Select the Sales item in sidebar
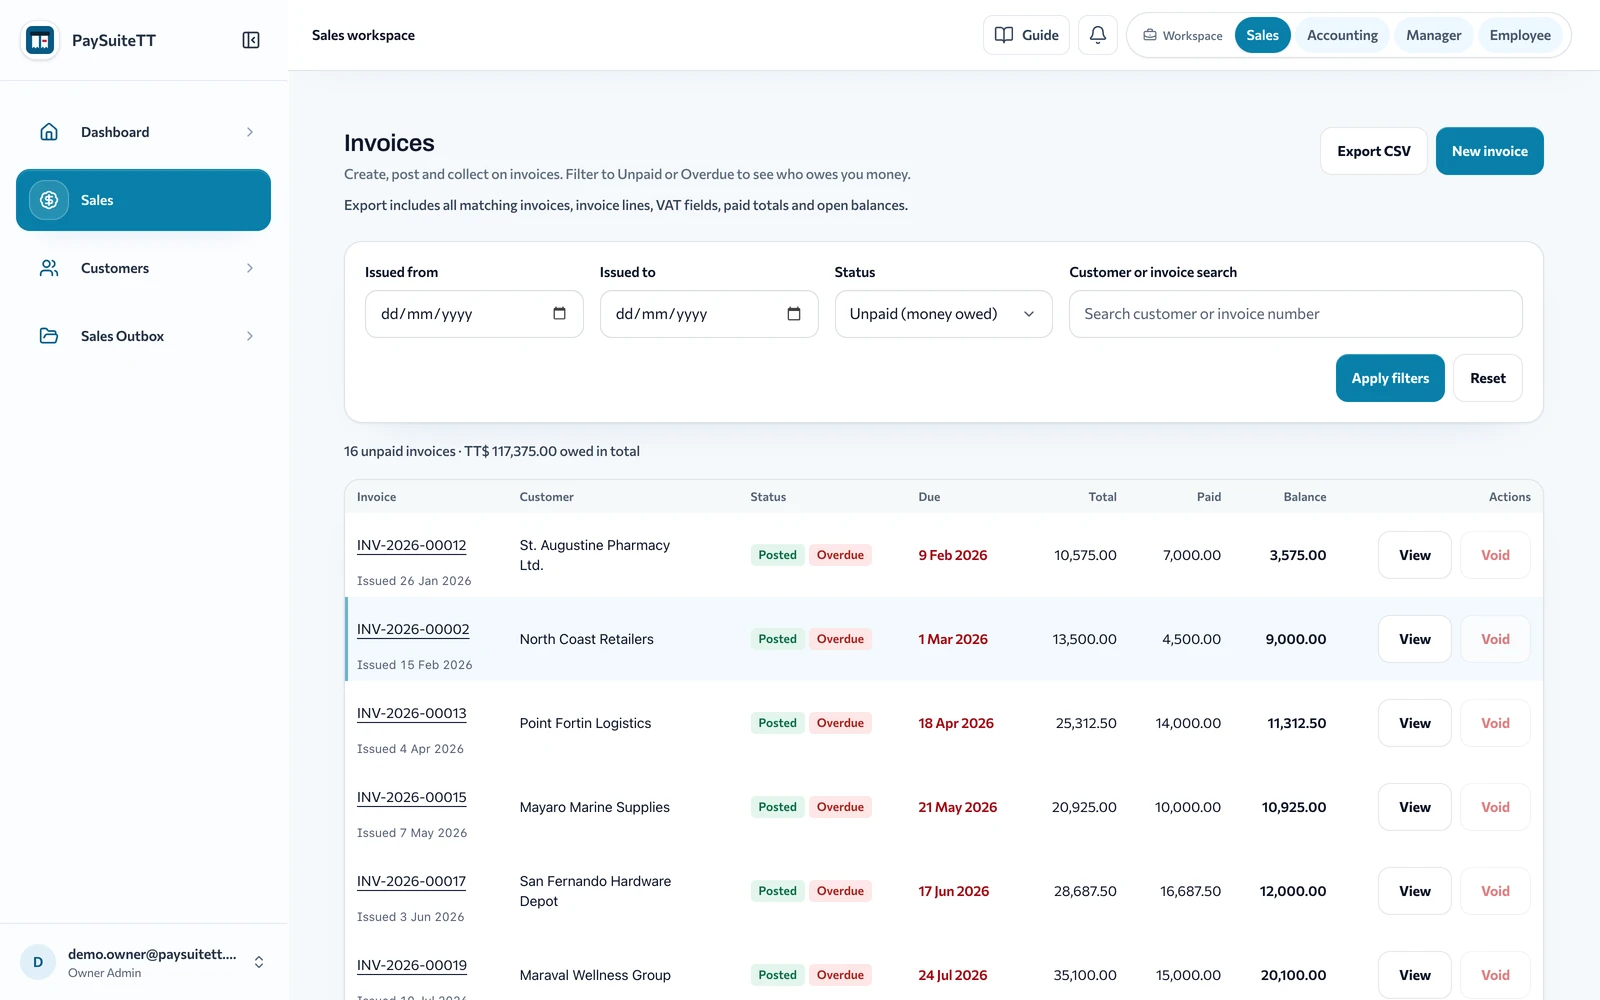 point(143,200)
